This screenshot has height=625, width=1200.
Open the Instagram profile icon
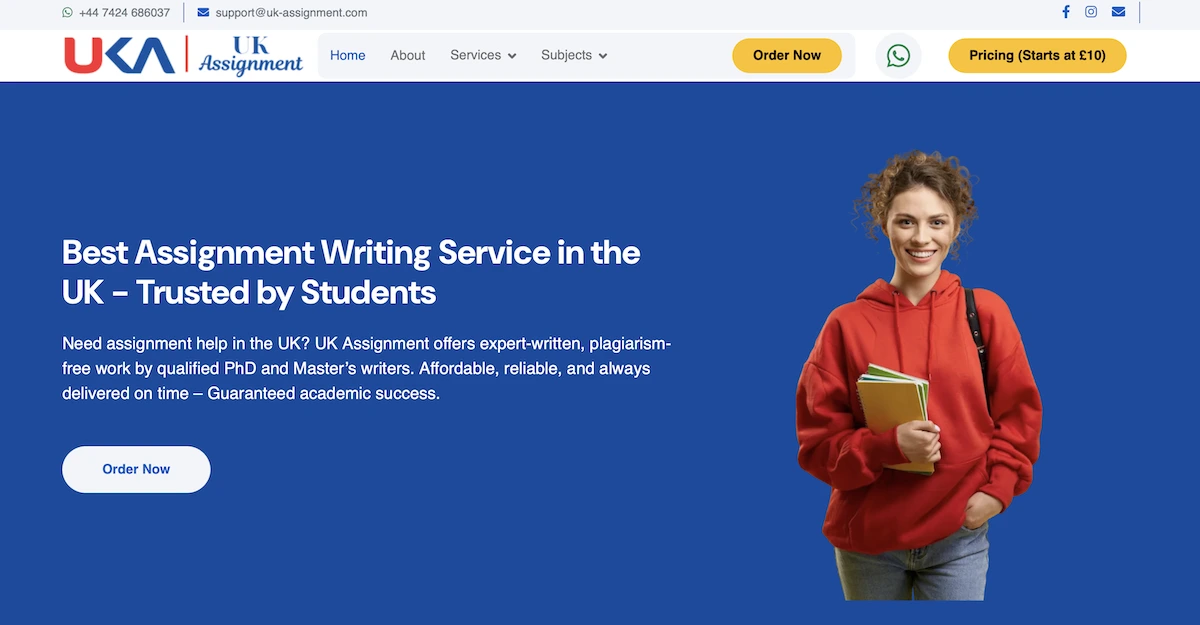pos(1091,12)
